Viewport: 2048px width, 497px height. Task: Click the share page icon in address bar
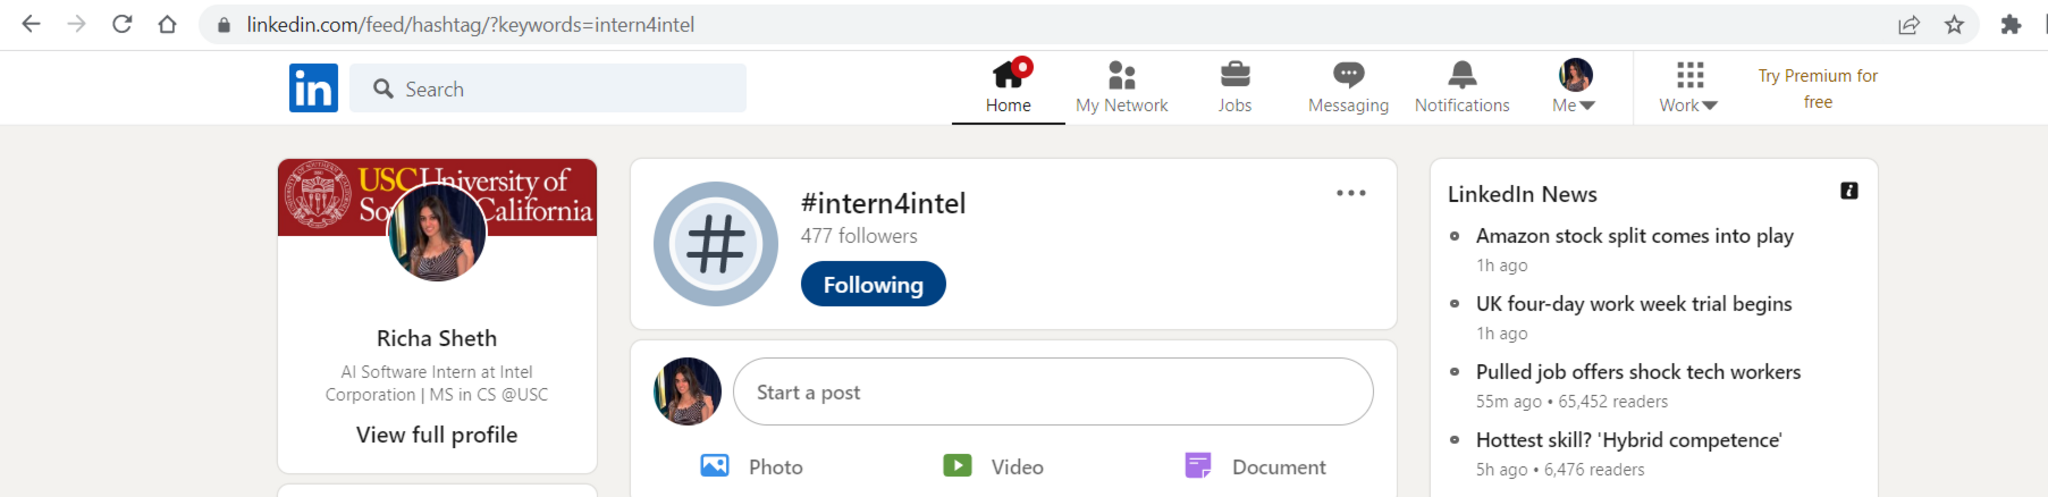[1908, 25]
